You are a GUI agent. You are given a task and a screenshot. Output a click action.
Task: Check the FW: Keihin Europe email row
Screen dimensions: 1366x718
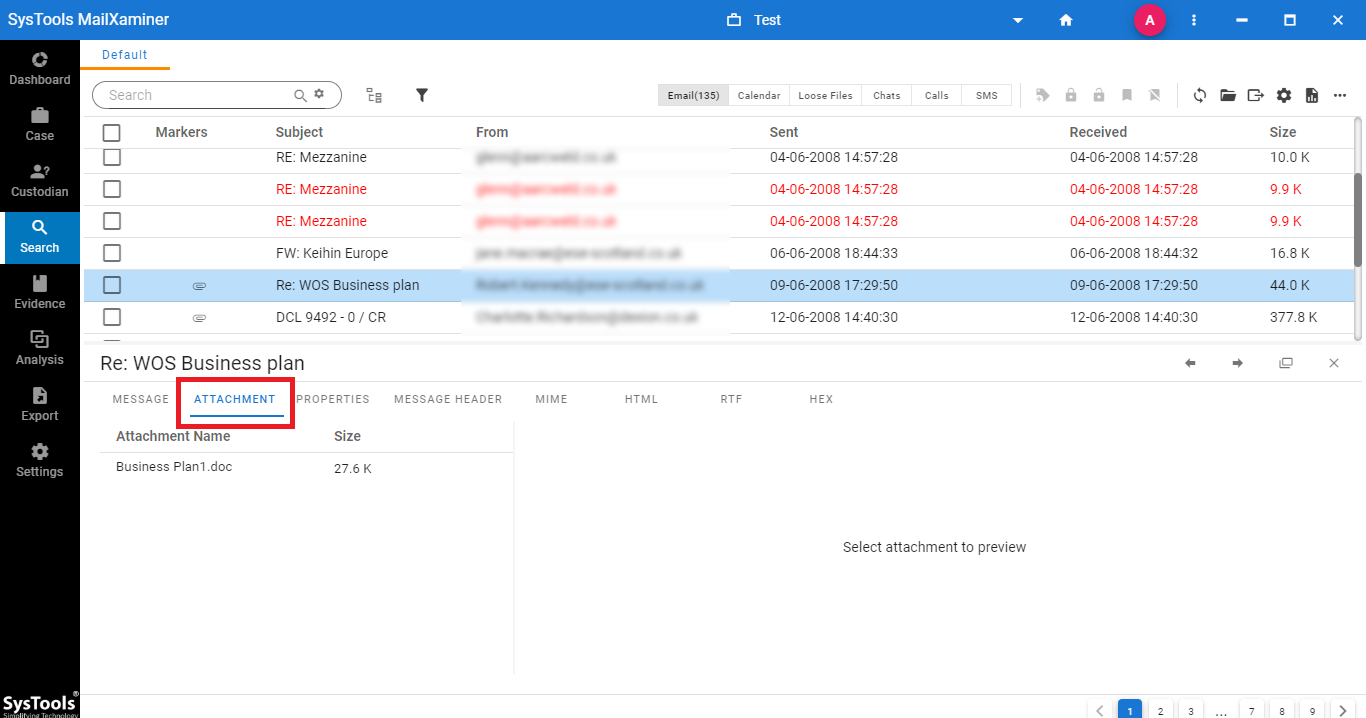tap(111, 253)
